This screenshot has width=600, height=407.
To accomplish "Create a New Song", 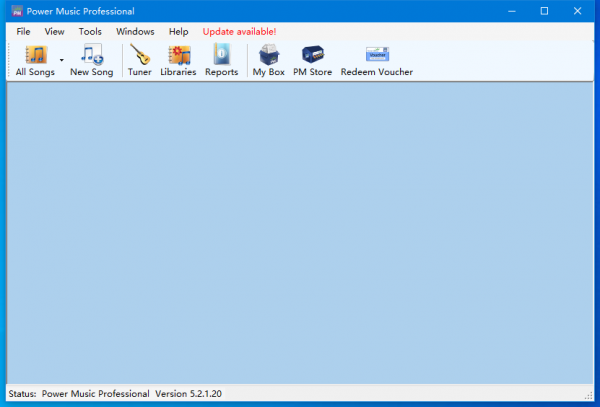I will [x=91, y=60].
